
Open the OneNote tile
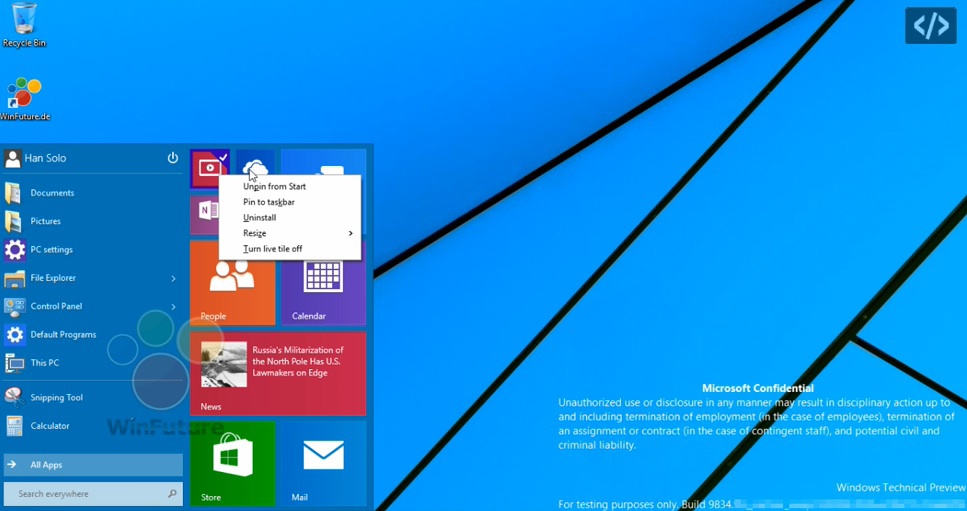[205, 215]
